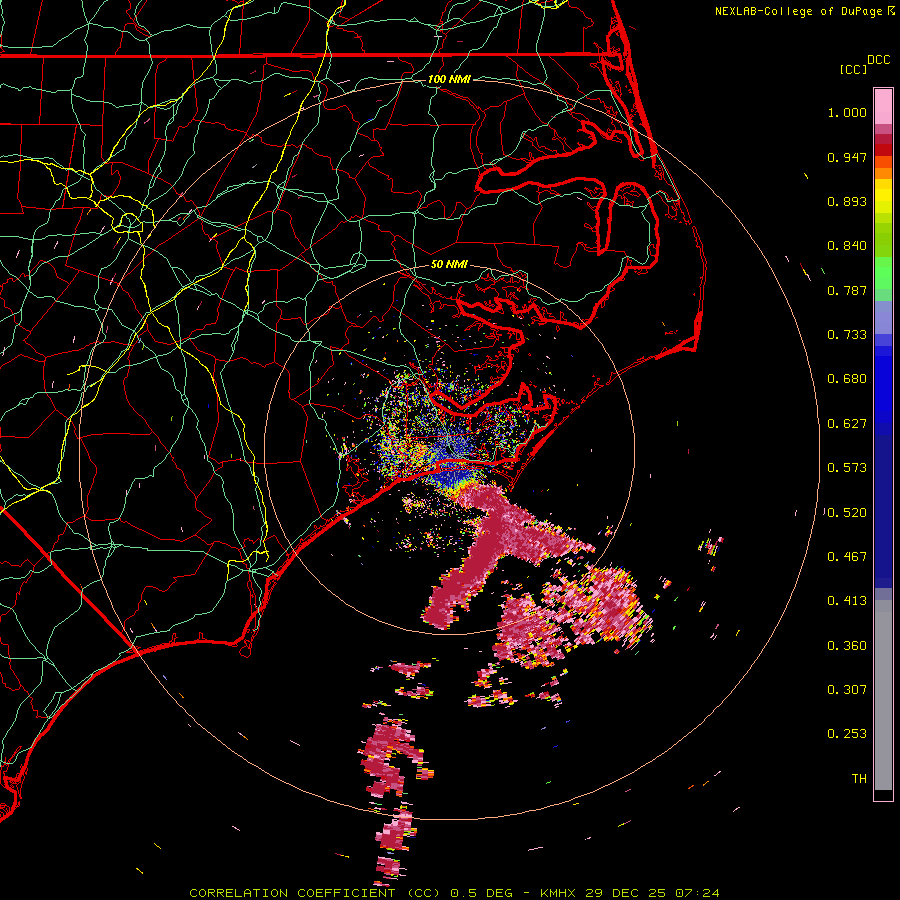Pick the bright green band of the color bar
The height and width of the screenshot is (900, 900).
tap(883, 273)
